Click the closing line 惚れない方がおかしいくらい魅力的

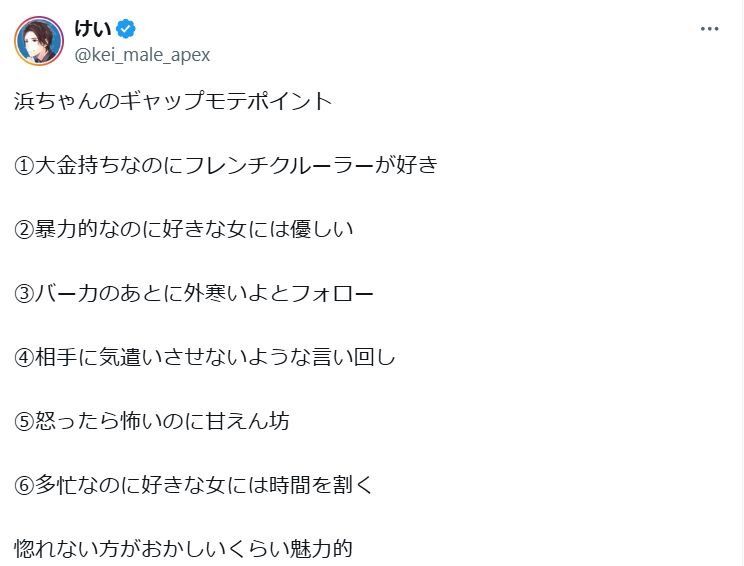[183, 549]
